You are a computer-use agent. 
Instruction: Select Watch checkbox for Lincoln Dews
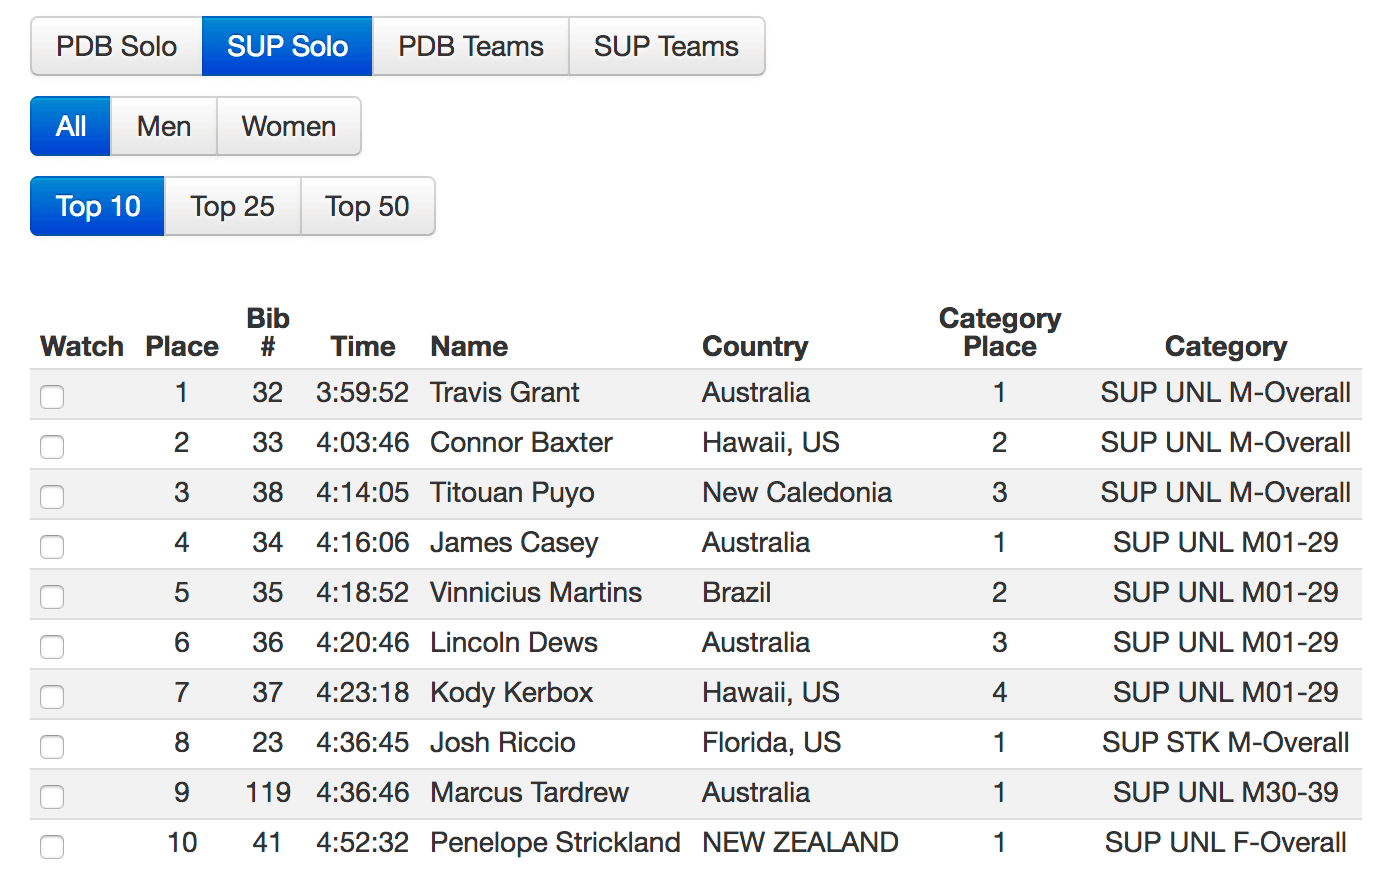click(x=52, y=647)
